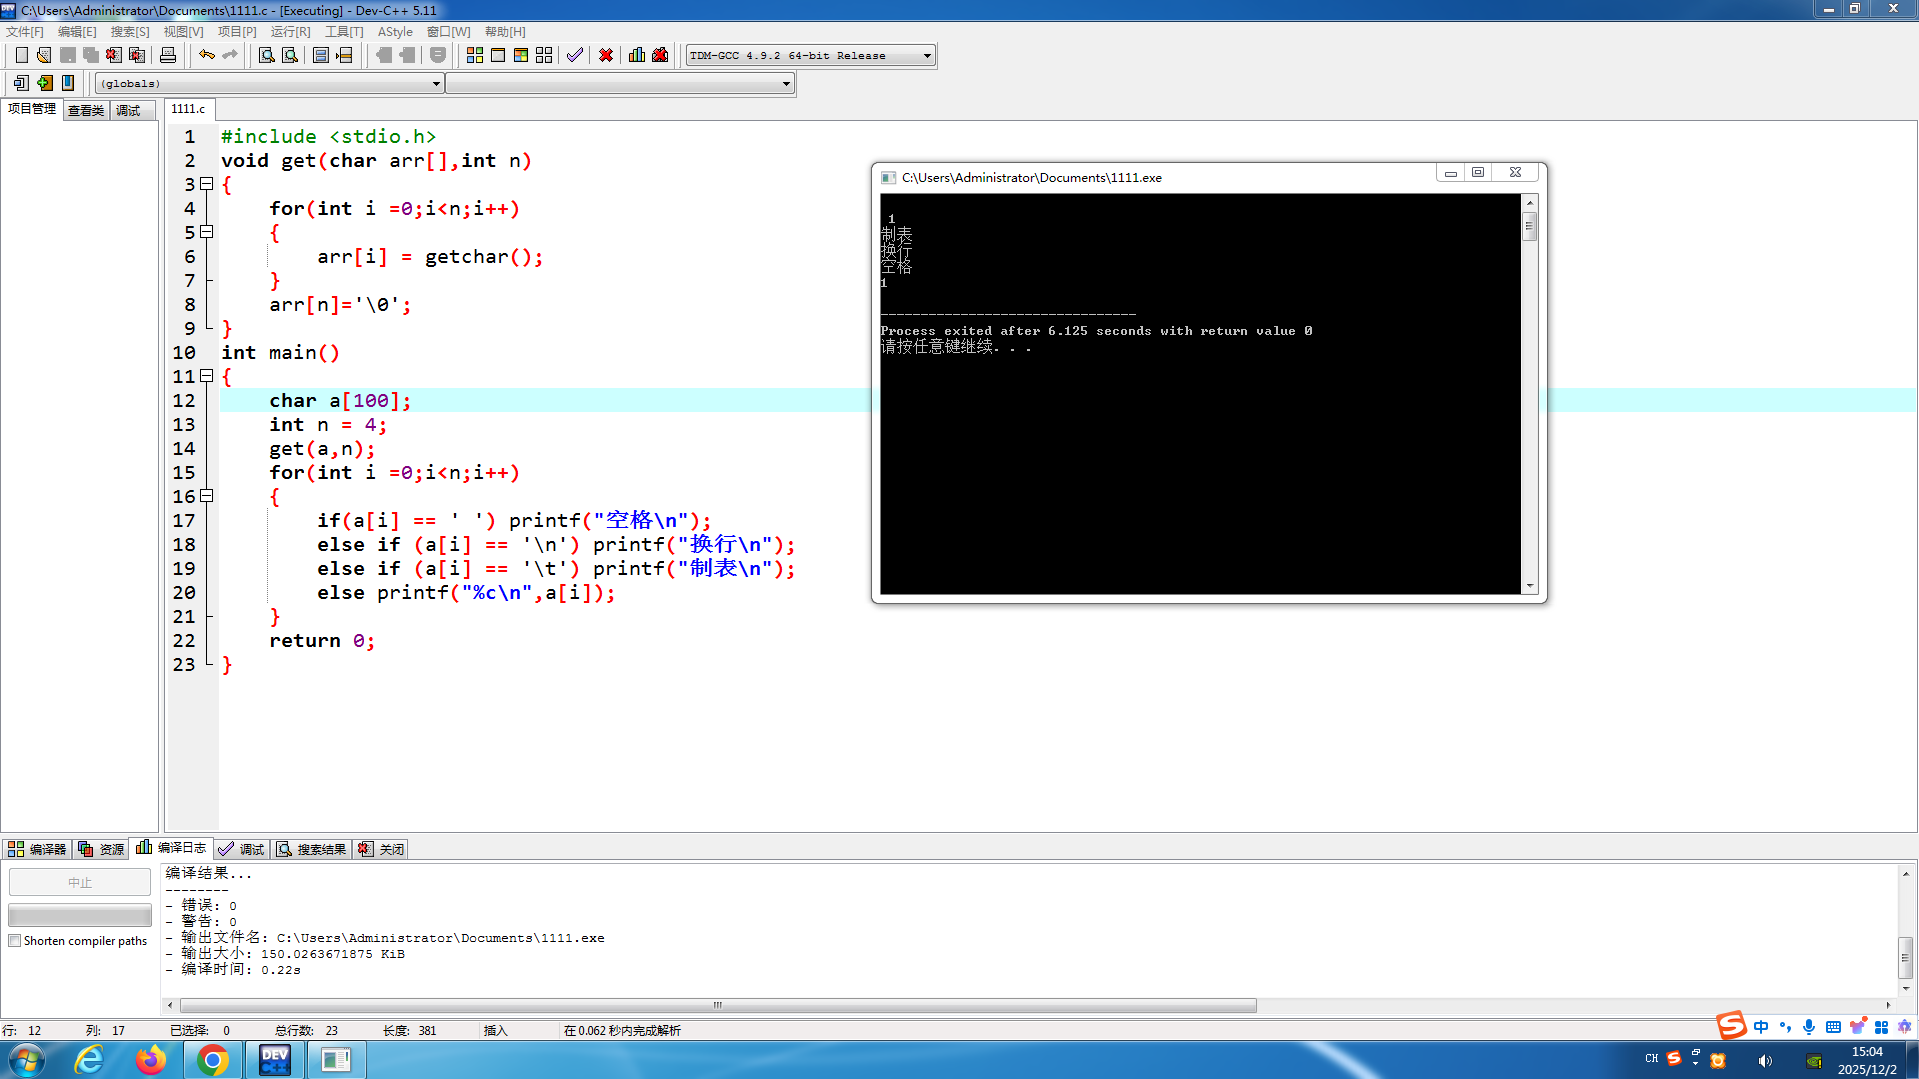Click the 中止 abort button
This screenshot has width=1919, height=1079.
[x=80, y=882]
